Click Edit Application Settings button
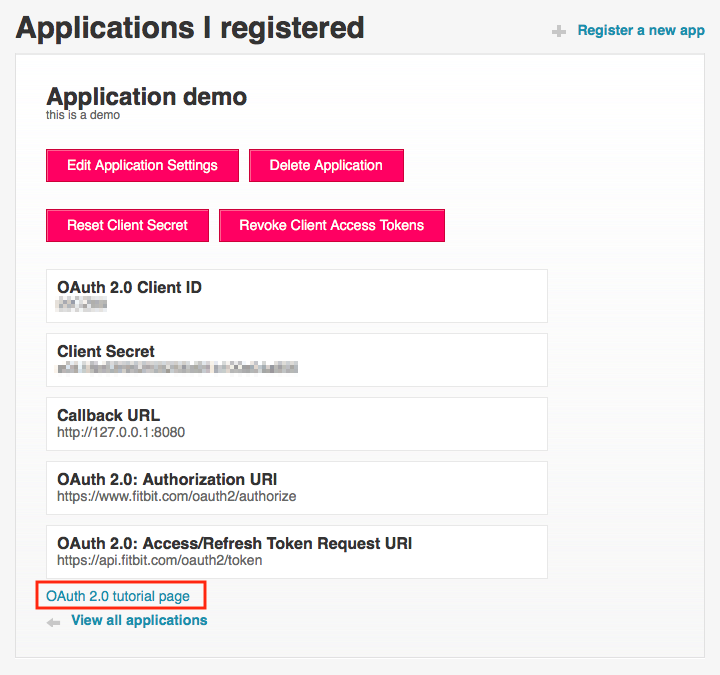 [x=142, y=165]
